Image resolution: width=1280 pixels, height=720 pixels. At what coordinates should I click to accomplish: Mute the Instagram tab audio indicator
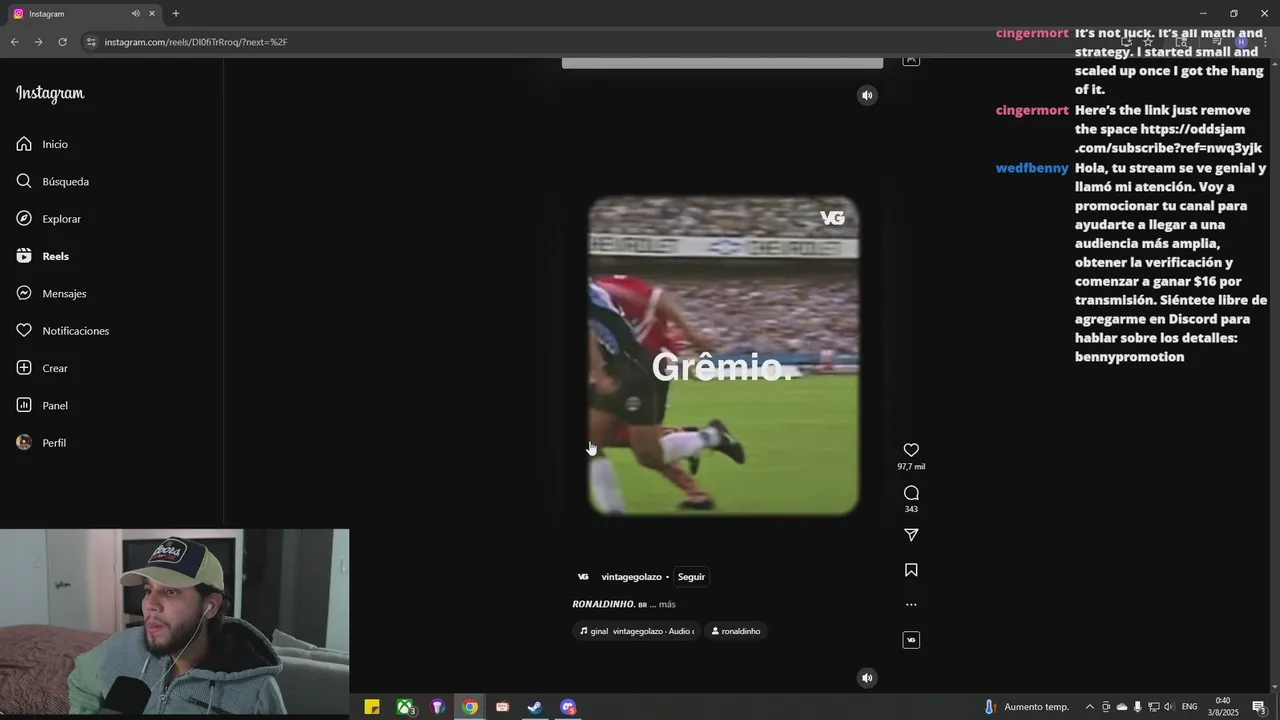pyautogui.click(x=136, y=14)
